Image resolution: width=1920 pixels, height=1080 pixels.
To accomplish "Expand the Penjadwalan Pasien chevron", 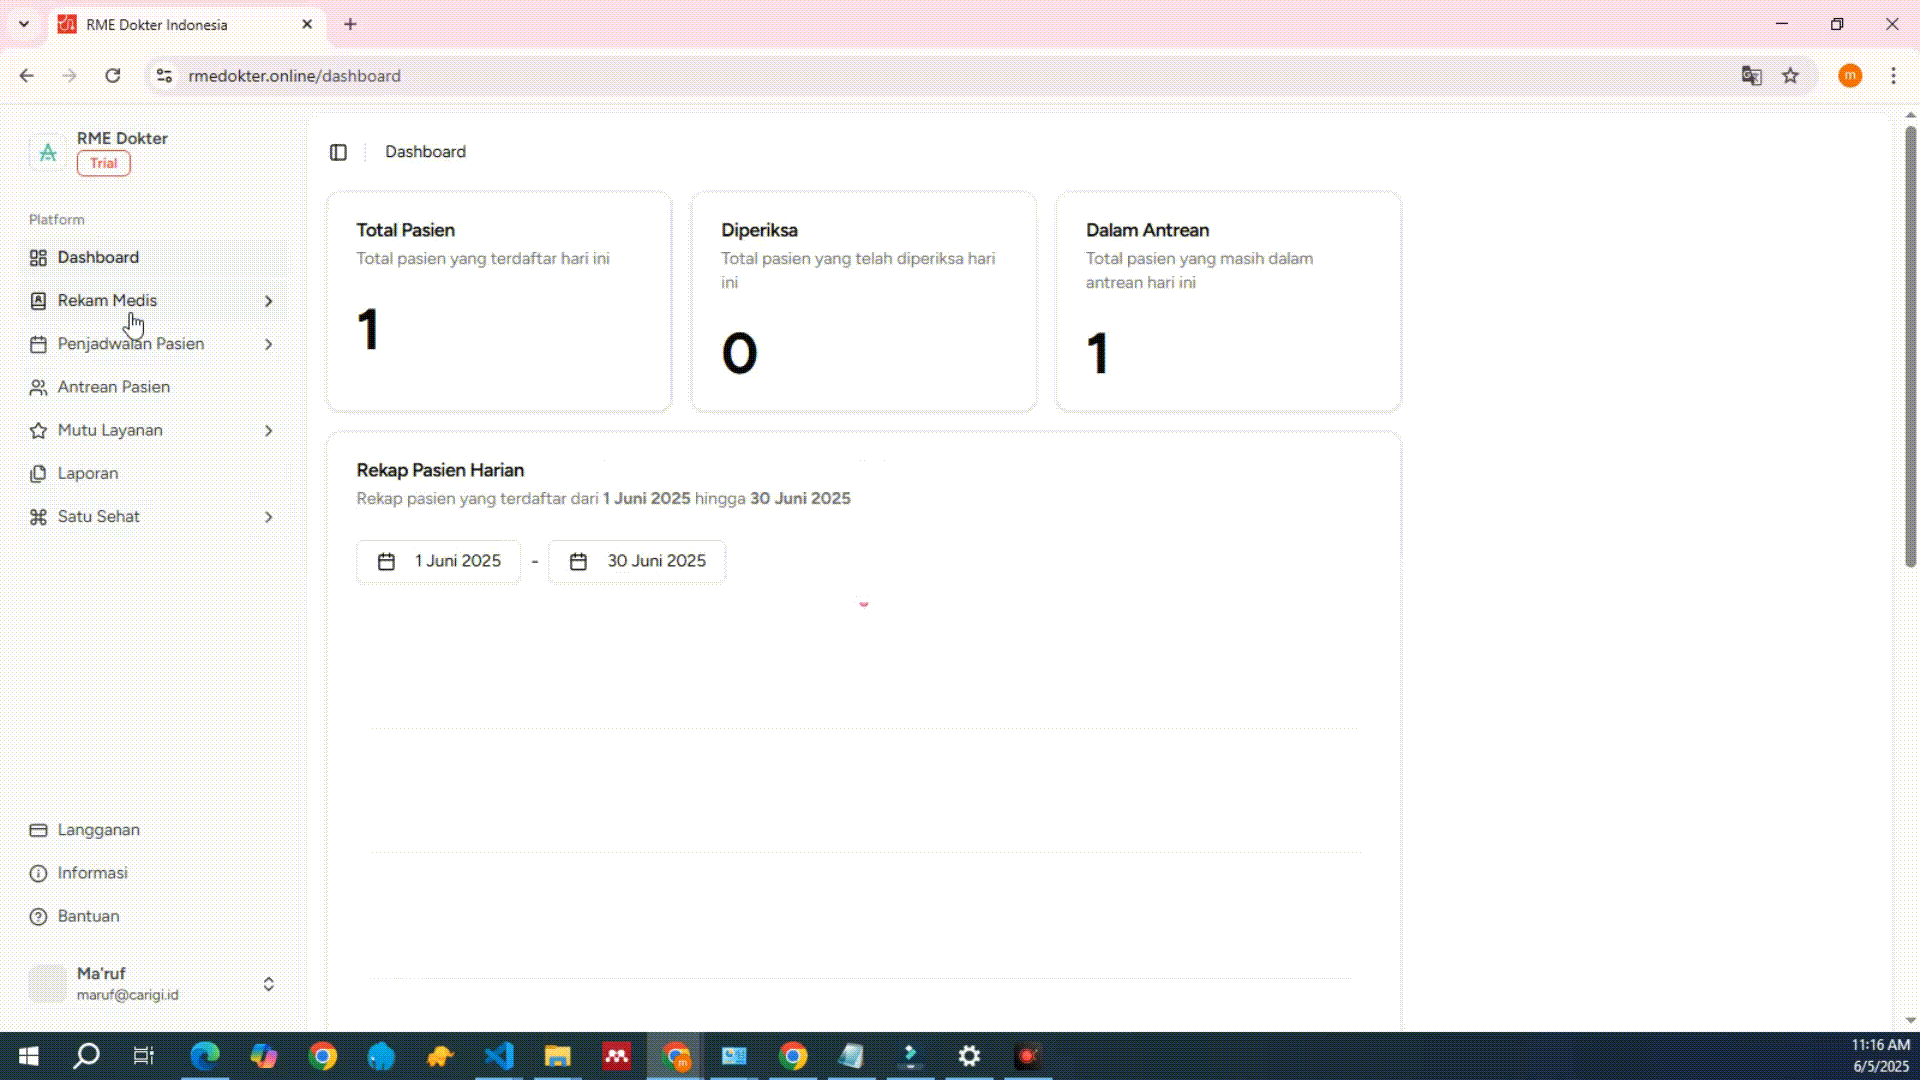I will pos(268,344).
